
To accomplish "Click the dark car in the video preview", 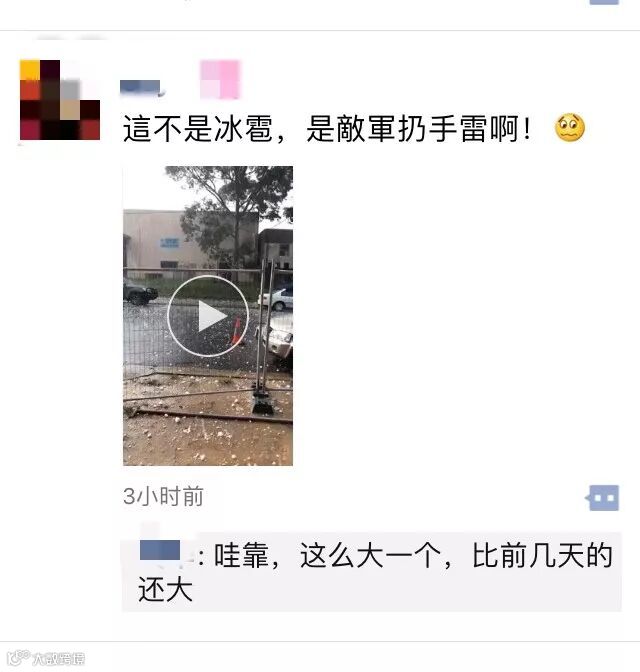I will tap(140, 293).
